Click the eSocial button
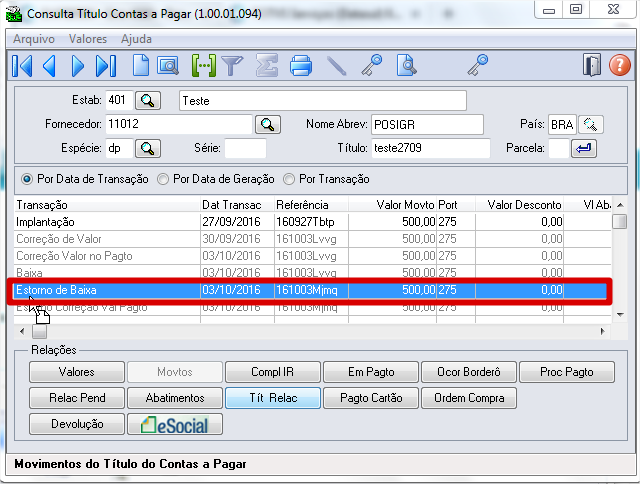 (x=175, y=424)
